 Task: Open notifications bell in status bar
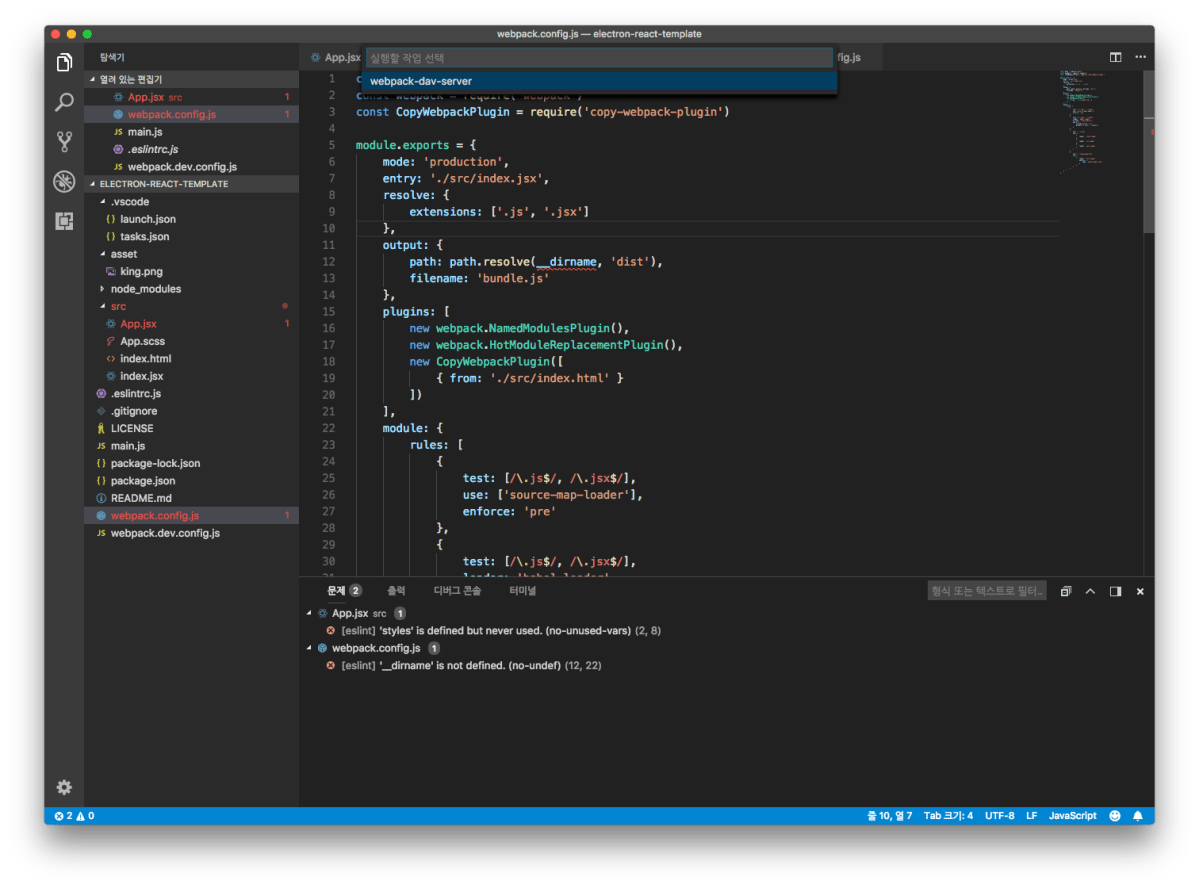point(1138,816)
